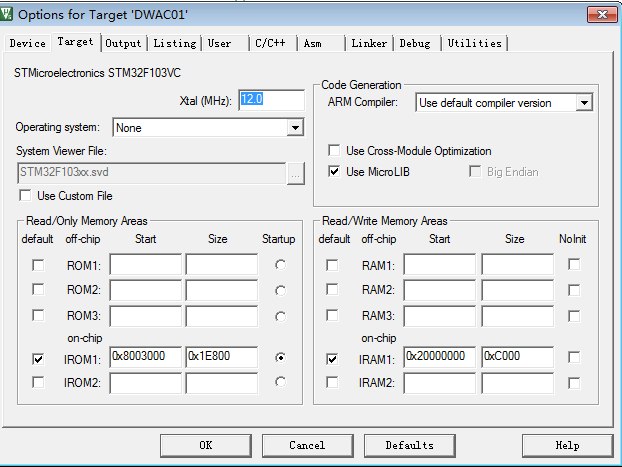Check the ROM2 default checkbox

[38, 289]
